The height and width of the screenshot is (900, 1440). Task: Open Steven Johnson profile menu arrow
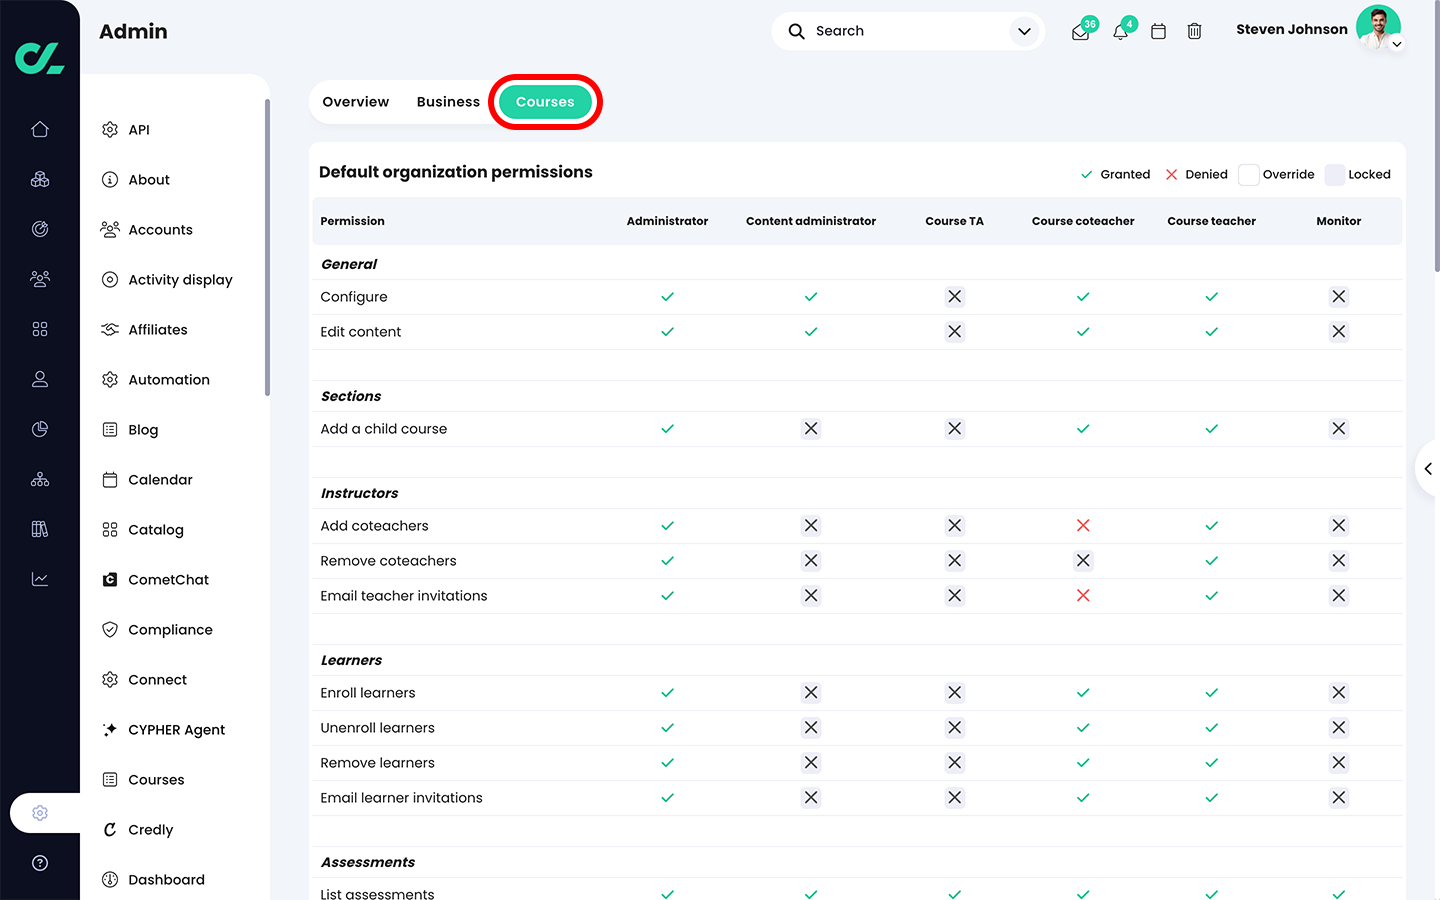click(1397, 44)
